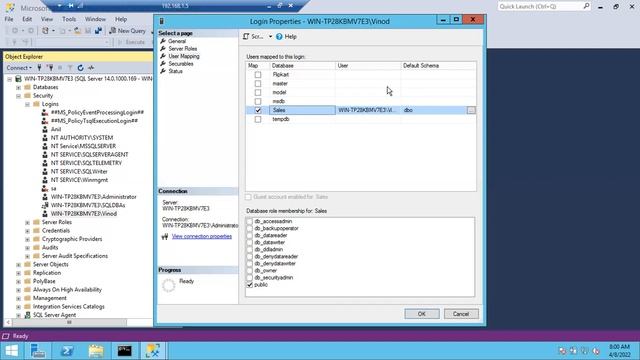Click the Object Explorer horizontal scrollbar
The height and width of the screenshot is (360, 640).
coord(69,322)
